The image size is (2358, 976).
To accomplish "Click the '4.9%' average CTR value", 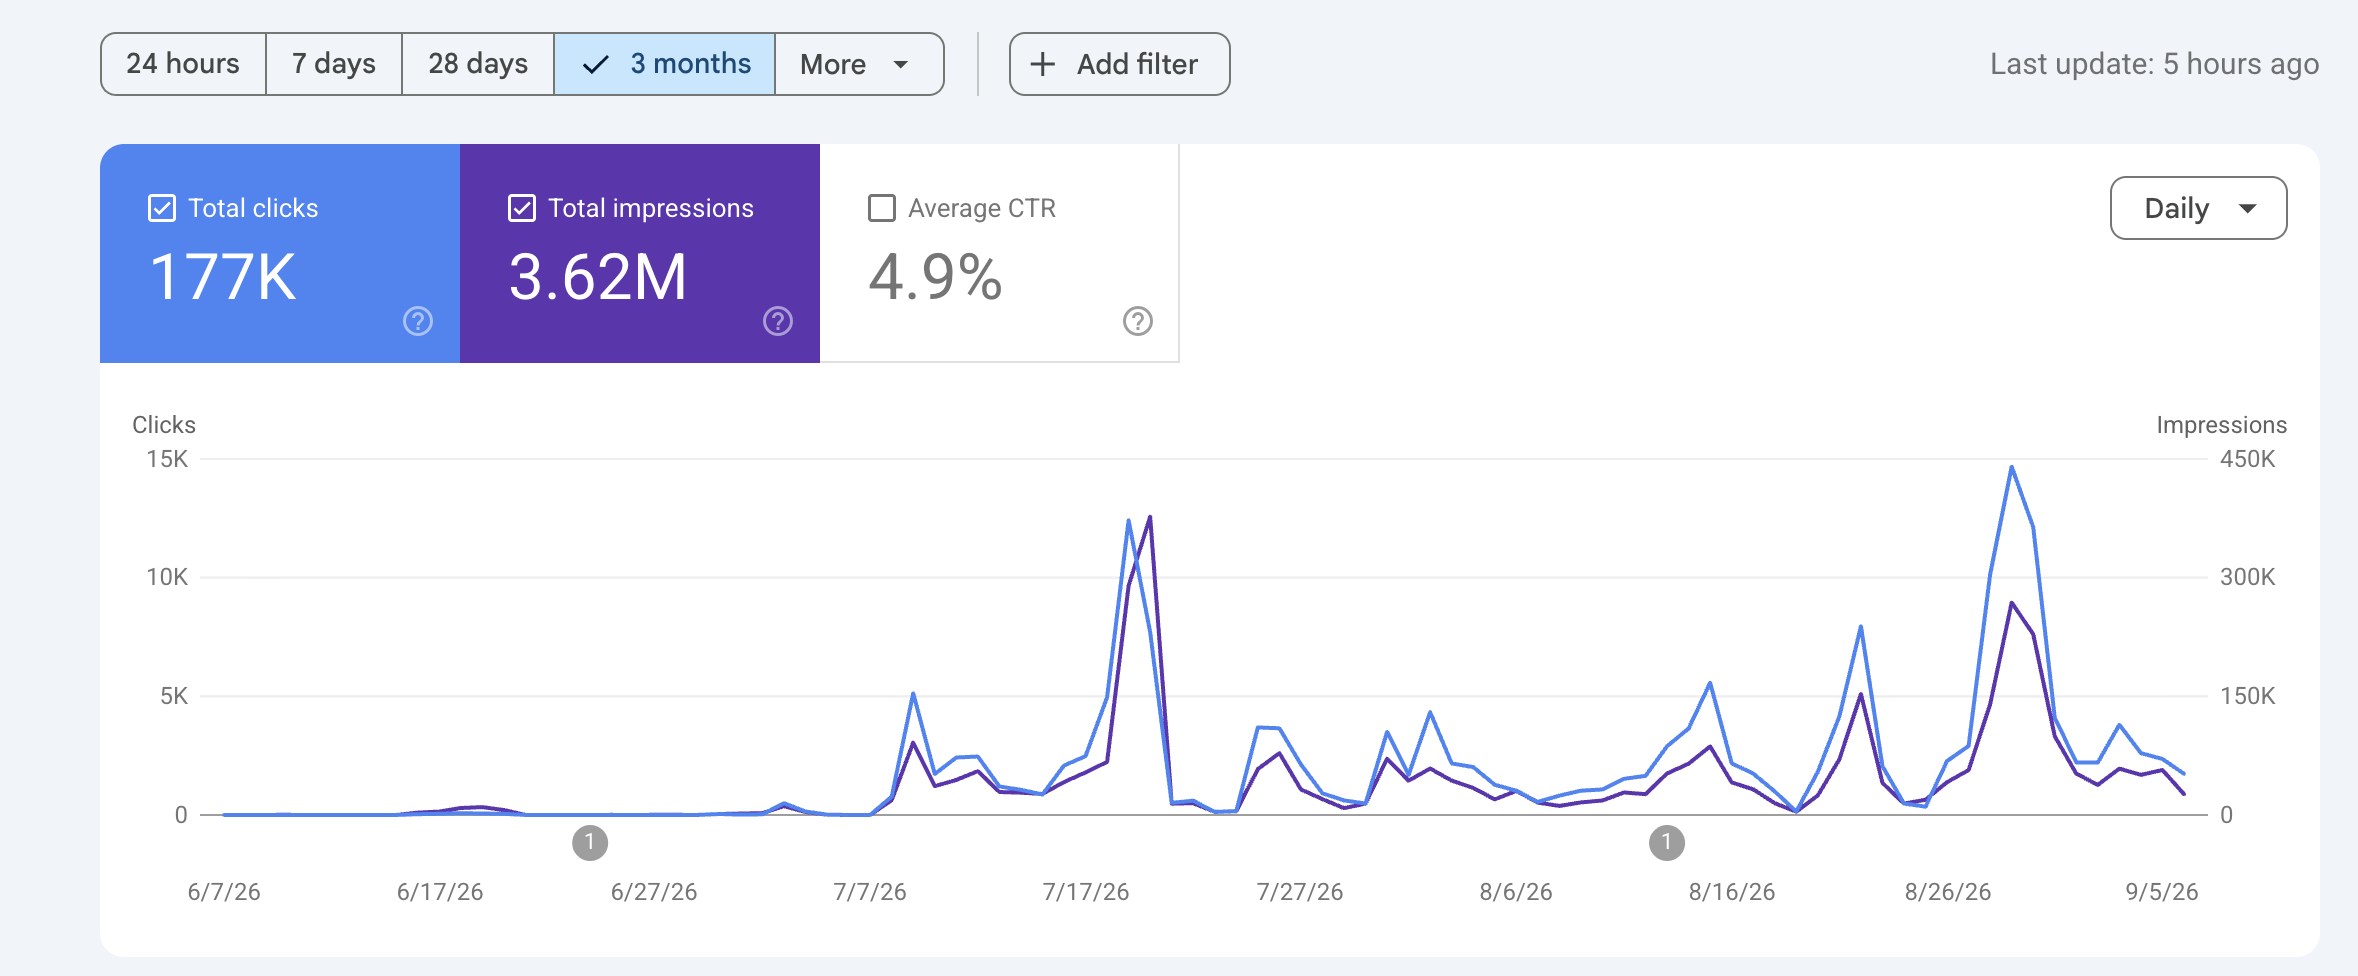I will [x=935, y=277].
